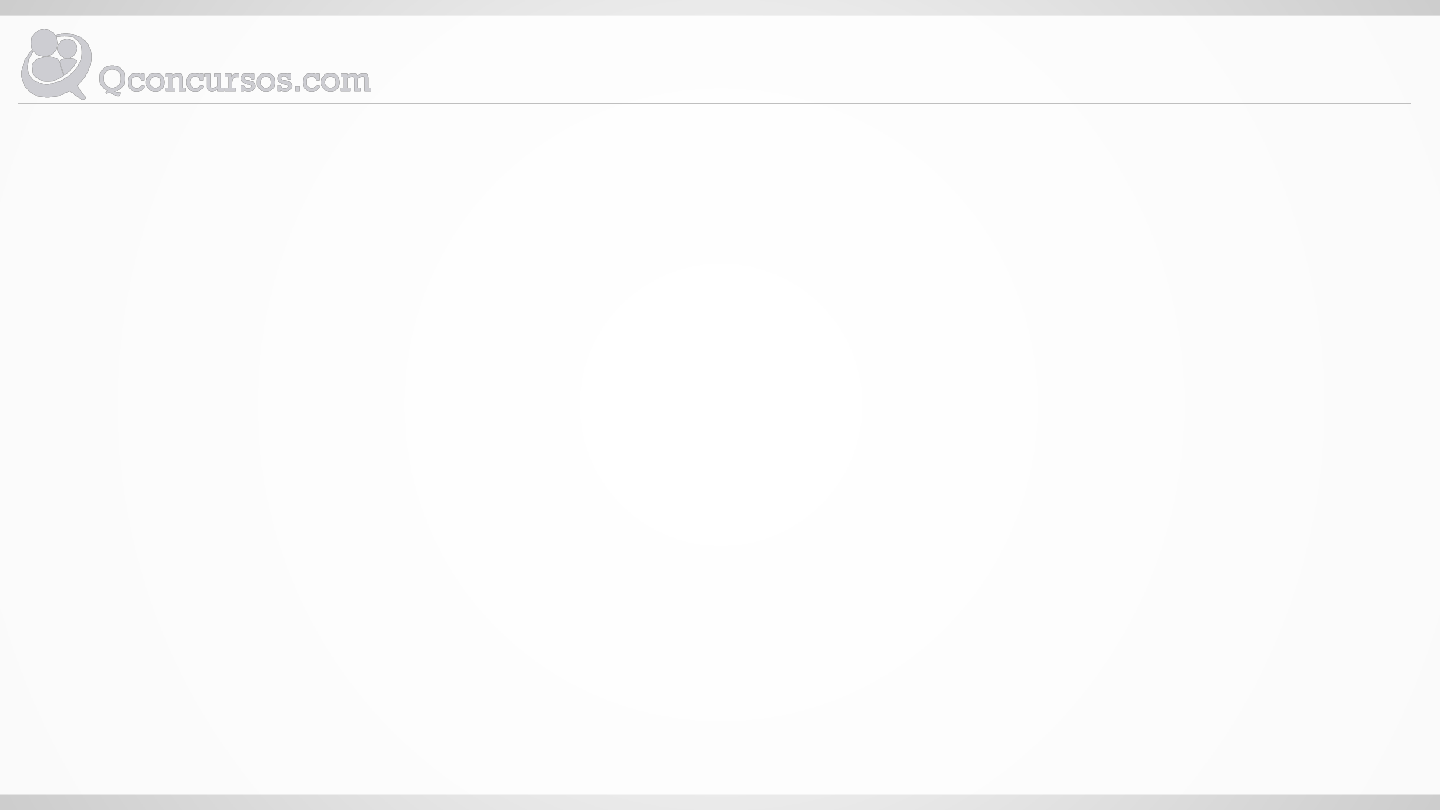Click the horizontal divider line under logo
1440x810 pixels.
(x=714, y=103)
